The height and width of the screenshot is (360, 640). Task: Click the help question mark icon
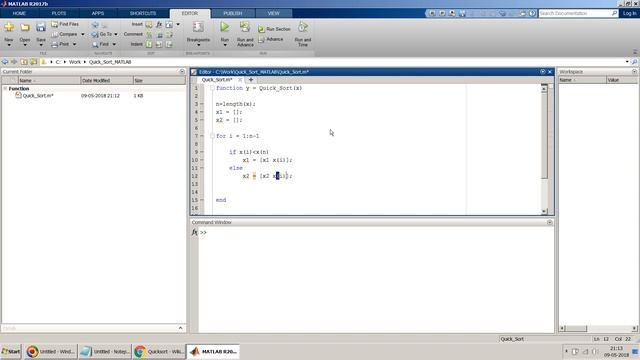point(532,13)
